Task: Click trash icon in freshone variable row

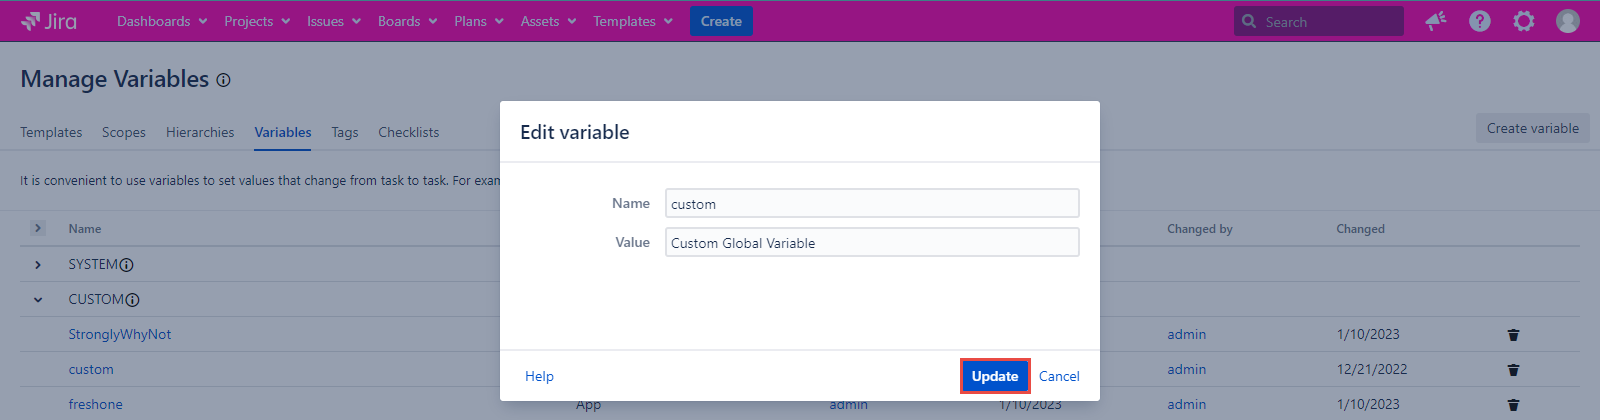Action: click(1513, 405)
